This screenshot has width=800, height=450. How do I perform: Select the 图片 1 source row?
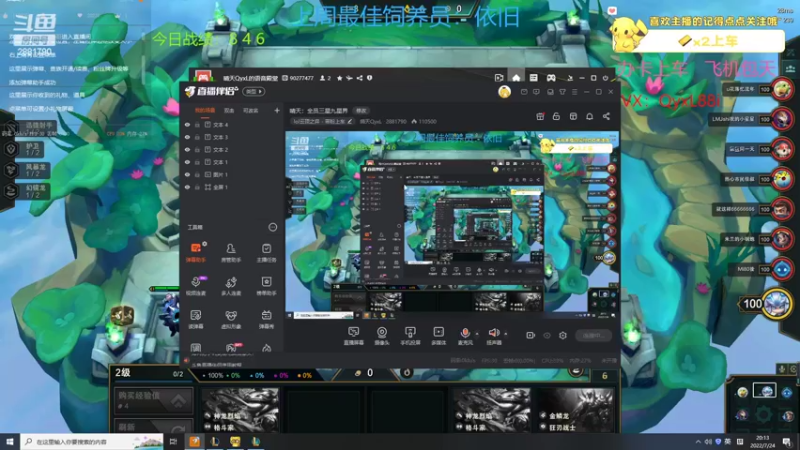232,174
